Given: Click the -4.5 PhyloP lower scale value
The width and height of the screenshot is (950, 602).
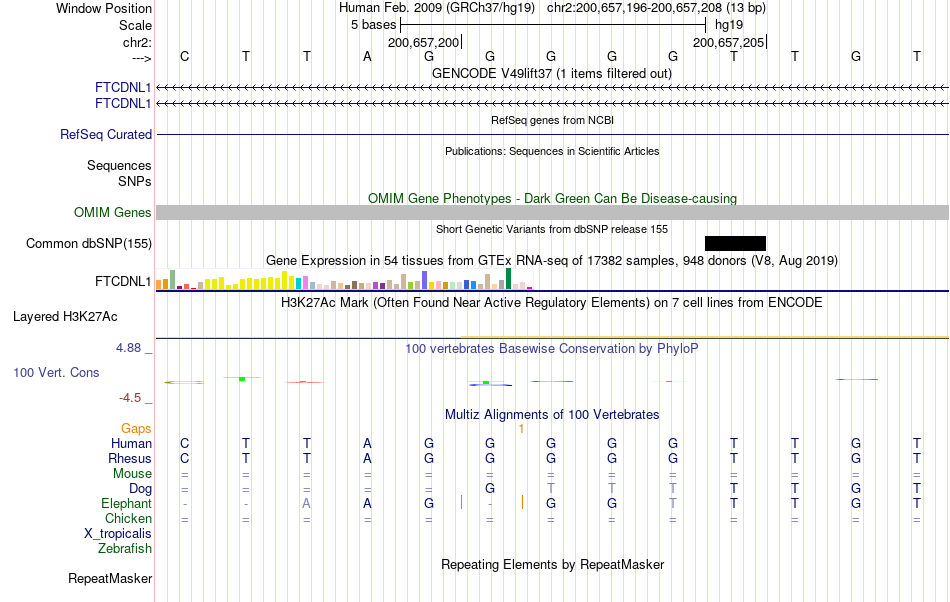Looking at the screenshot, I should click(130, 397).
